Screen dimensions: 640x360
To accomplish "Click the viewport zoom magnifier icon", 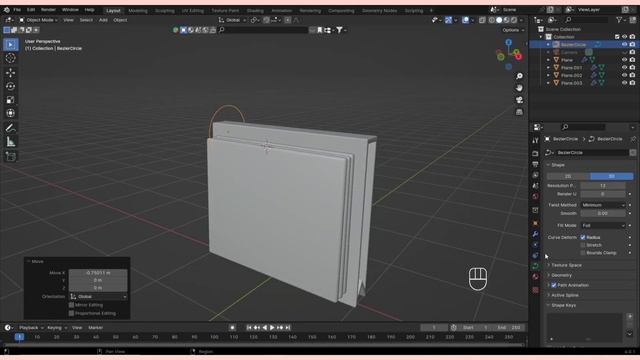I will click(519, 76).
